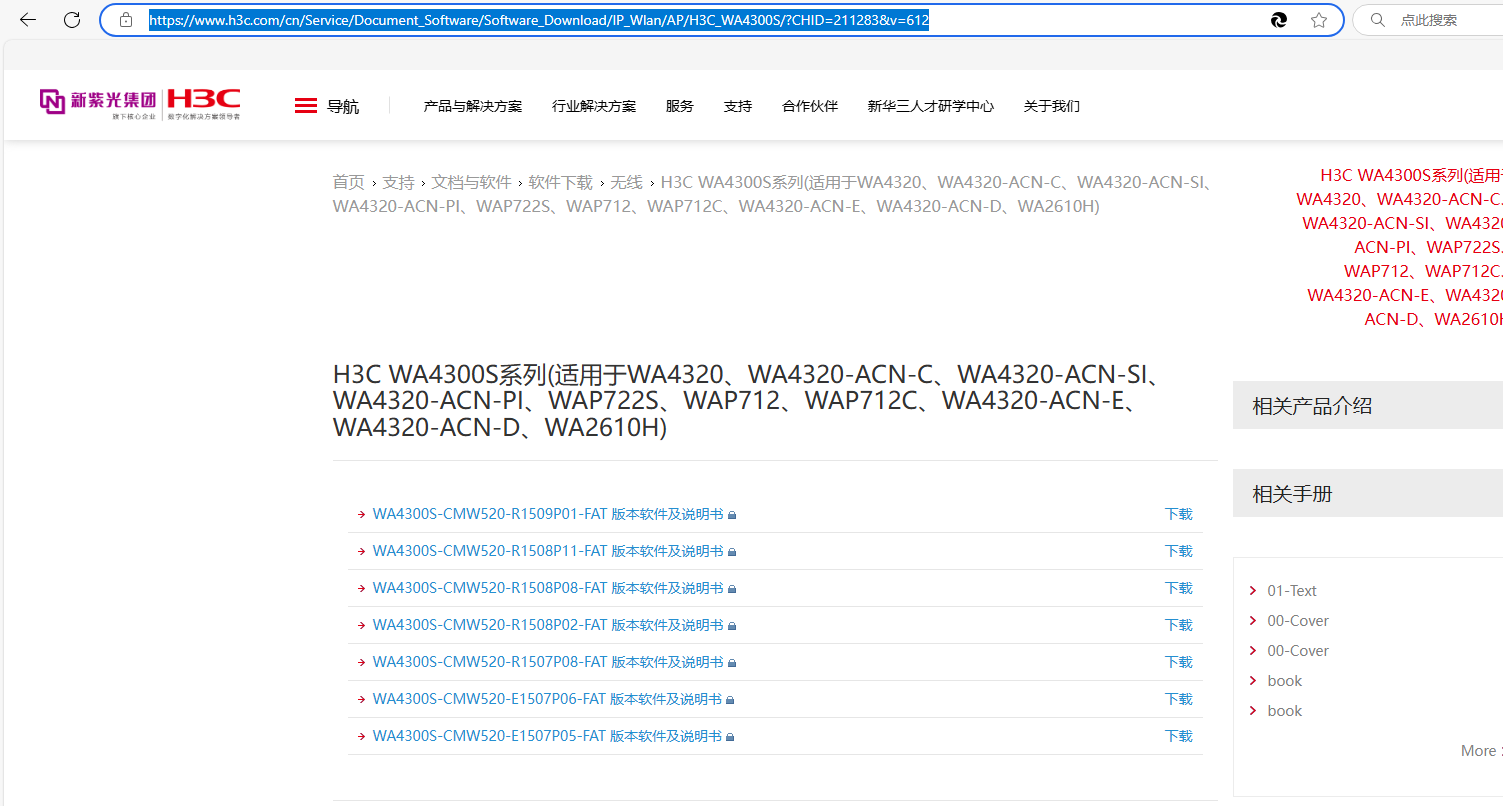Open the first 00-Cover manual link
Image resolution: width=1503 pixels, height=806 pixels.
(1298, 621)
